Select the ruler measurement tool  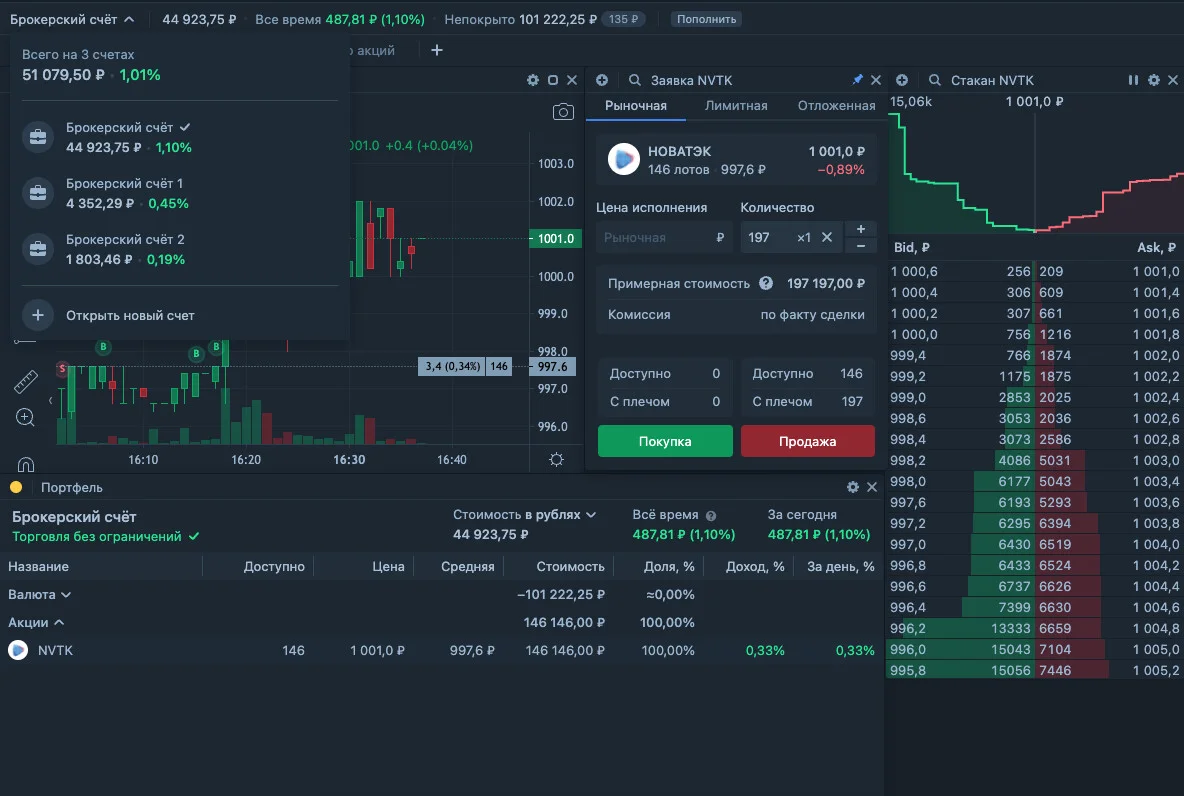(x=26, y=381)
